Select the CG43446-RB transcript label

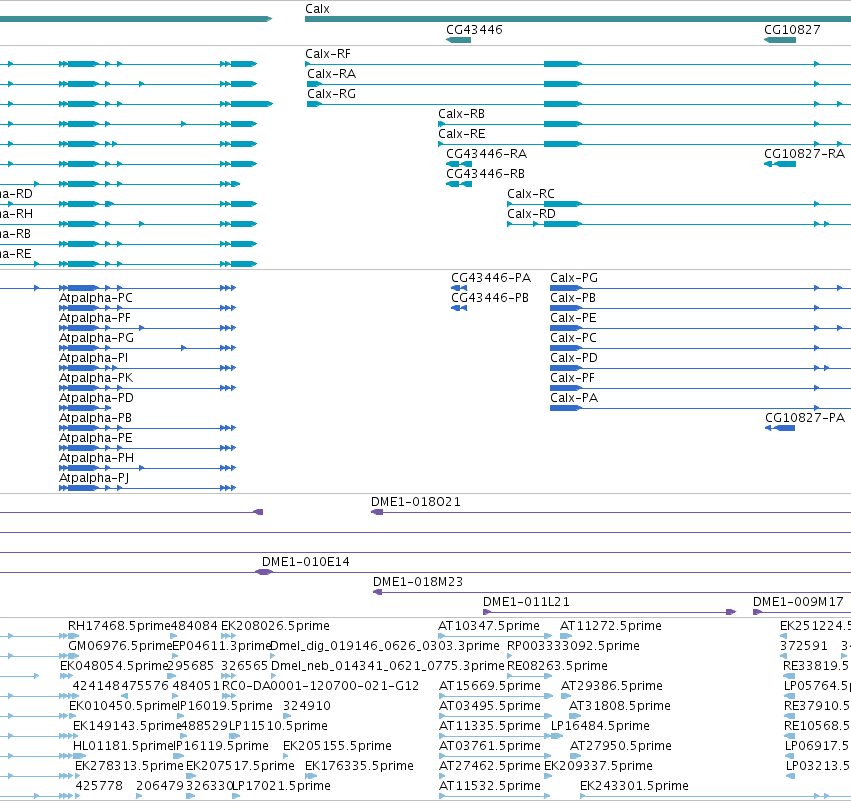[x=485, y=174]
